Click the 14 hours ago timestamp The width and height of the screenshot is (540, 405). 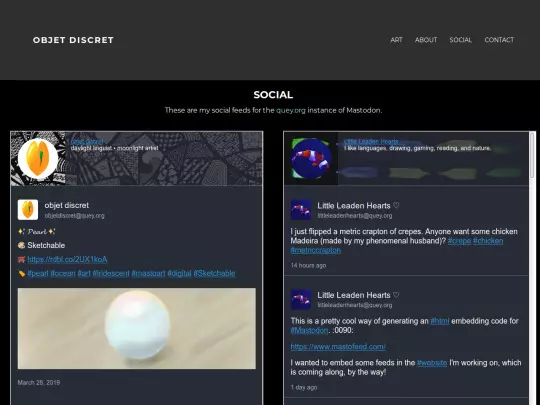pyautogui.click(x=308, y=266)
